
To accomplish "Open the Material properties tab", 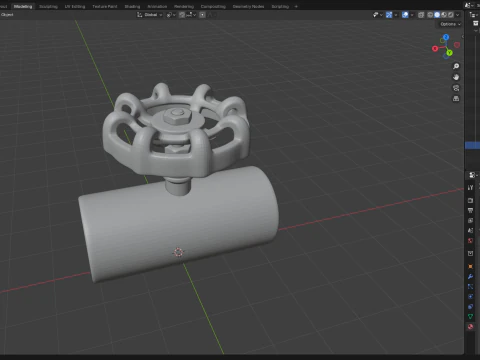I will 470,327.
